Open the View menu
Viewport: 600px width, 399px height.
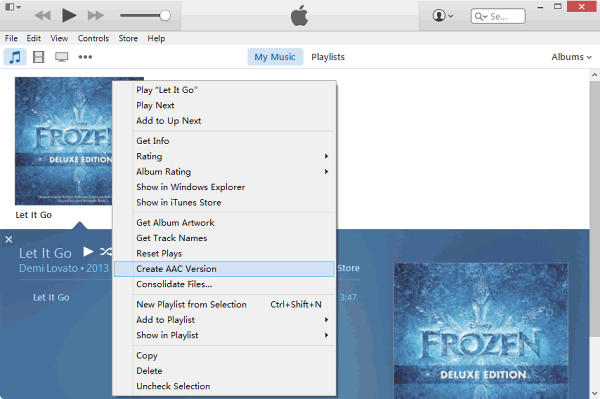[59, 38]
